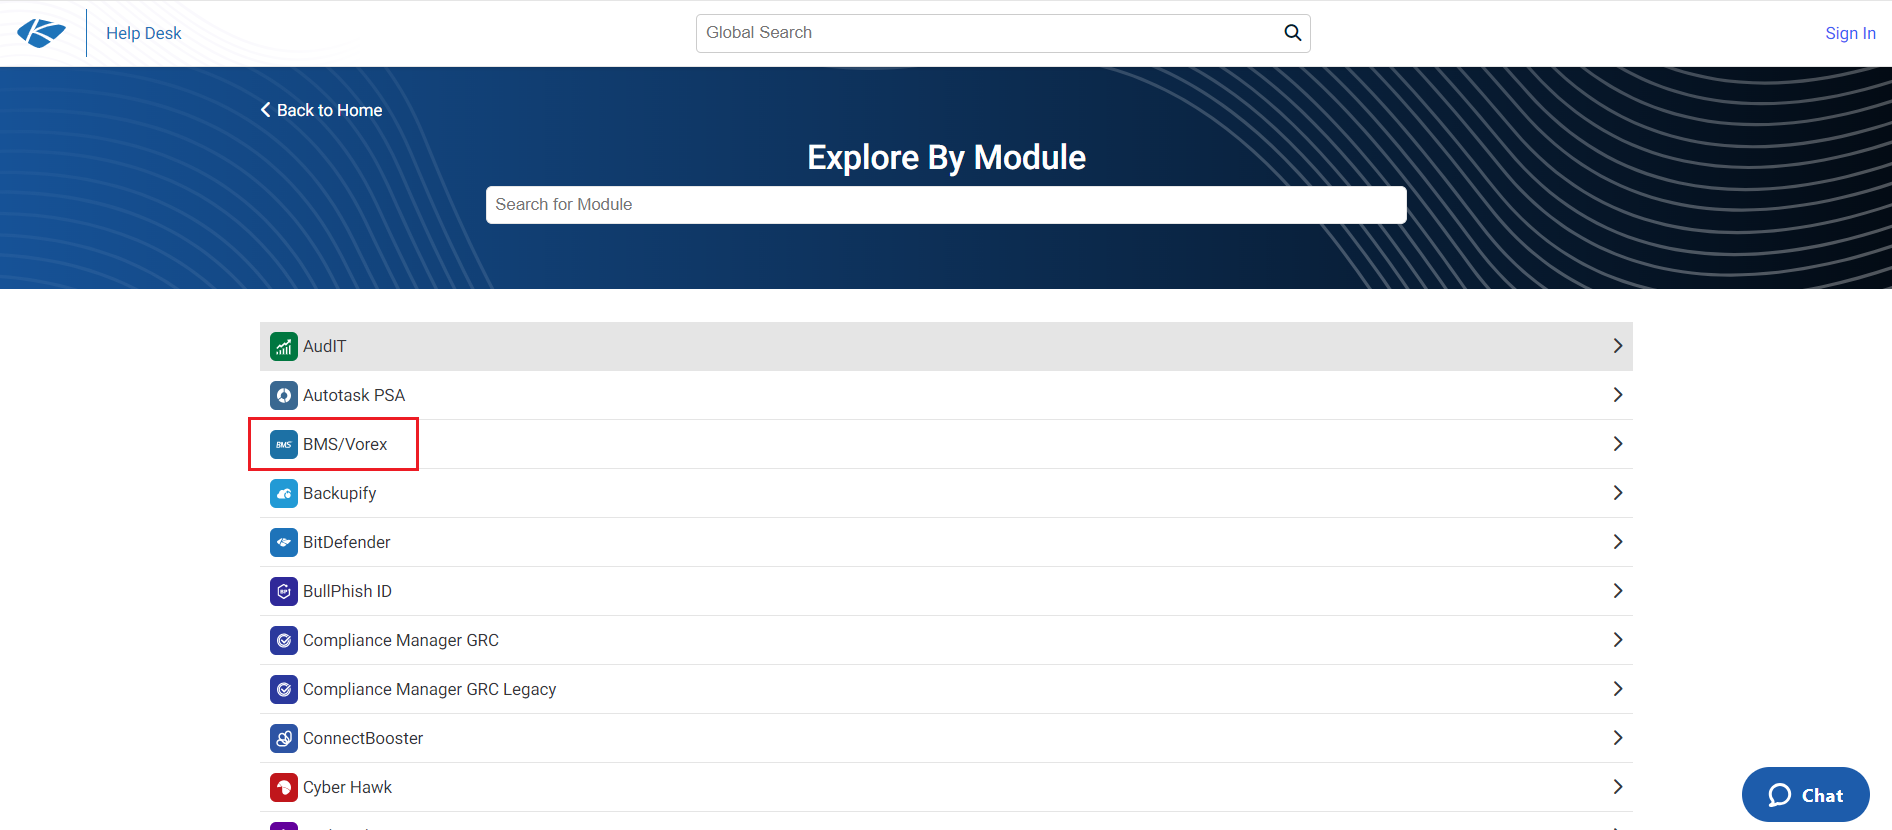Click the Kaseya logo icon
This screenshot has height=830, width=1892.
[x=42, y=33]
